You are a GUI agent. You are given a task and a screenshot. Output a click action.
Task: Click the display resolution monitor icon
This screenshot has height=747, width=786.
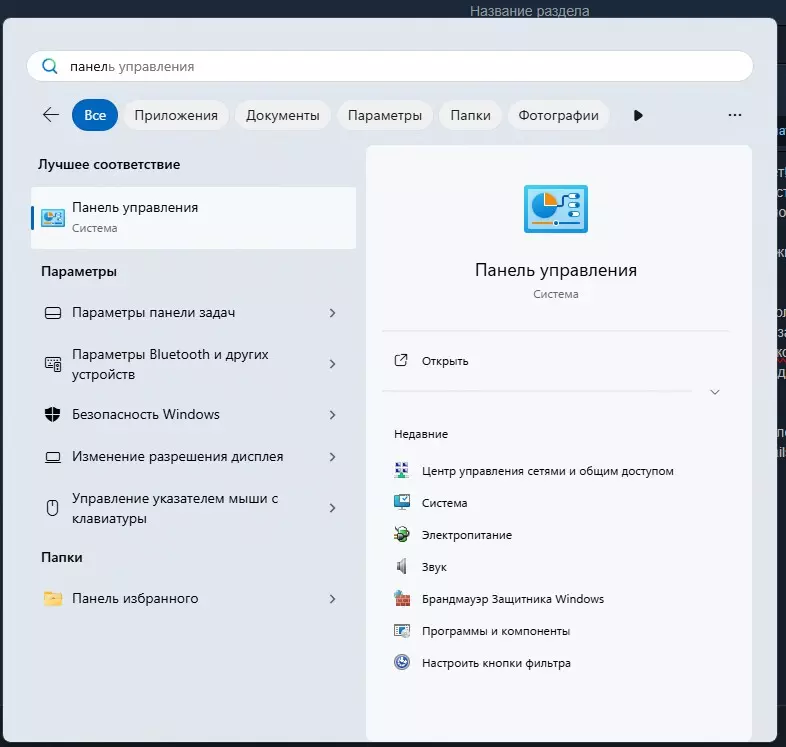click(53, 457)
